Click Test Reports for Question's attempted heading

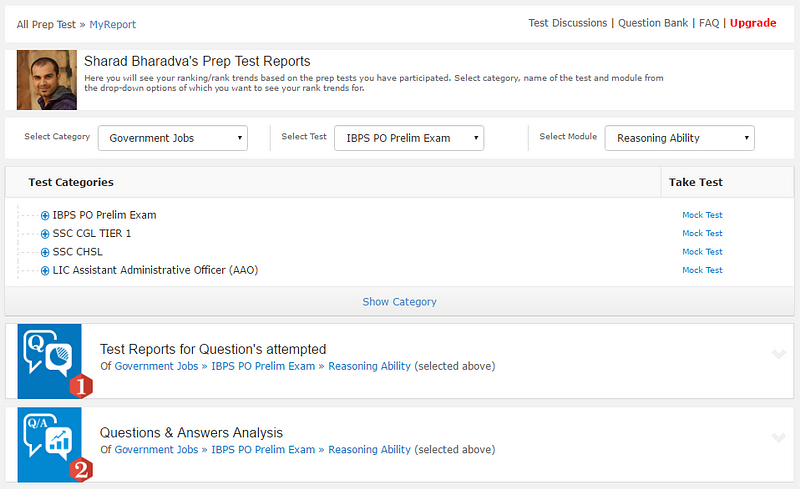213,349
